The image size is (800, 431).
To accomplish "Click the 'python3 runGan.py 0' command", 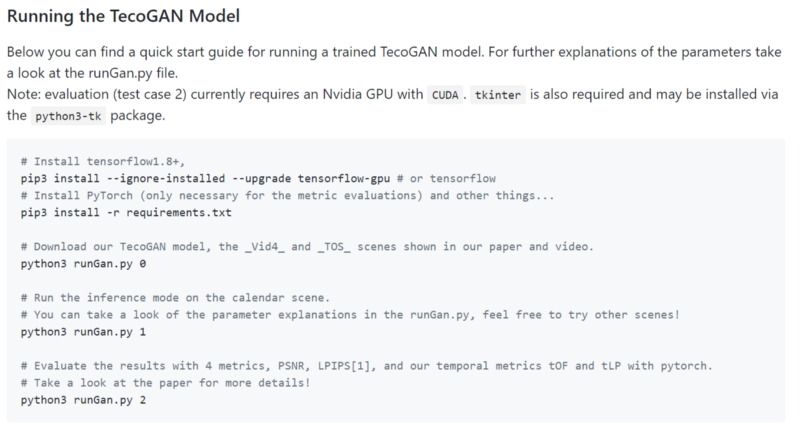I will pos(83,264).
